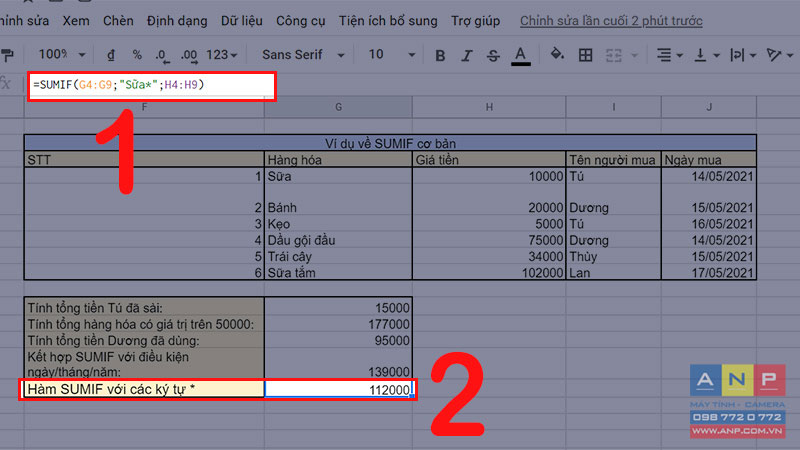This screenshot has width=800, height=450.
Task: Click the paint format icon
Action: [x=7, y=55]
